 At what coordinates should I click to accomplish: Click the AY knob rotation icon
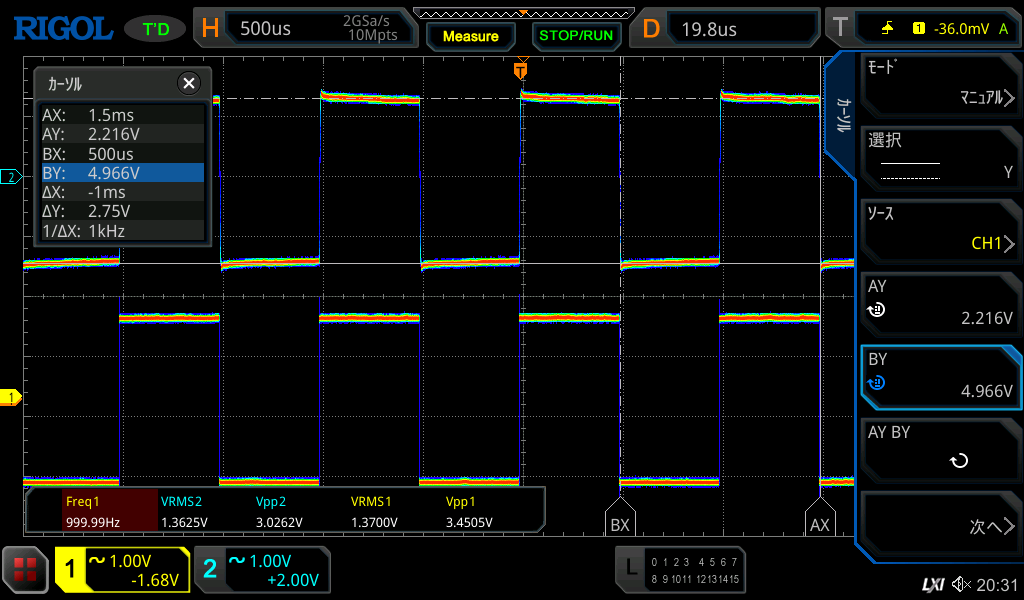876,310
